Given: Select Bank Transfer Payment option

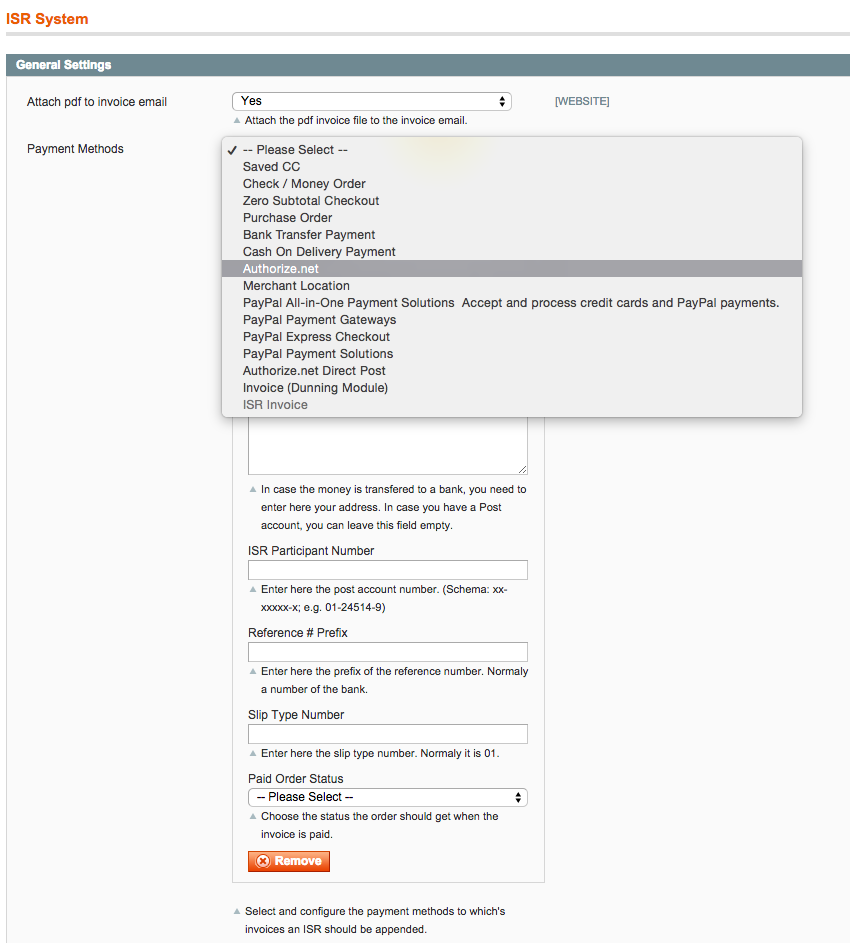Looking at the screenshot, I should 309,235.
